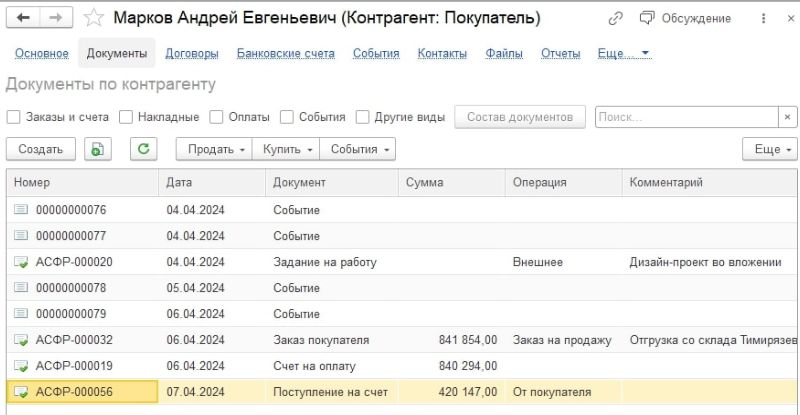Open the Контакты tab
The image size is (800, 415).
[x=442, y=53]
